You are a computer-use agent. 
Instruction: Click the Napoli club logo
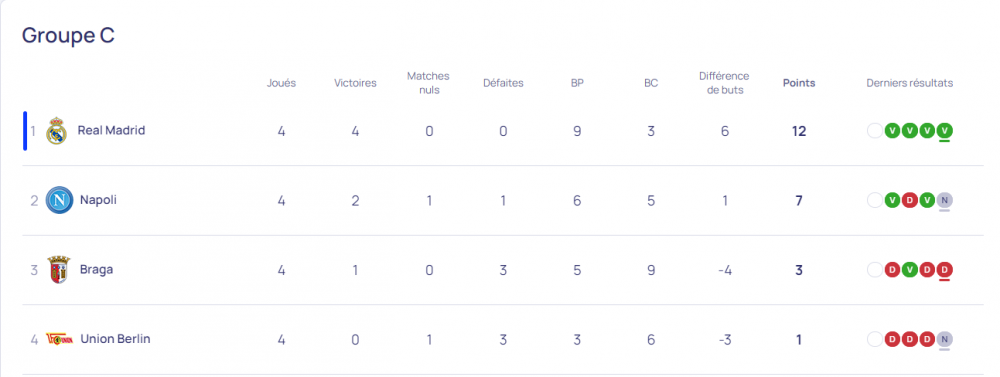pyautogui.click(x=59, y=200)
